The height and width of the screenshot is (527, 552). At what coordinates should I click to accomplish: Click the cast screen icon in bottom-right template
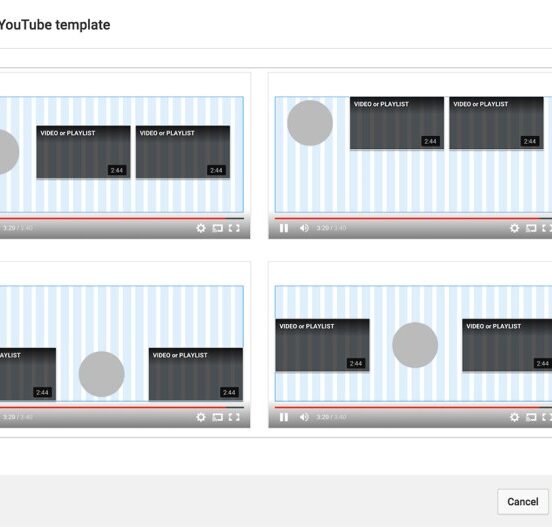pos(531,418)
